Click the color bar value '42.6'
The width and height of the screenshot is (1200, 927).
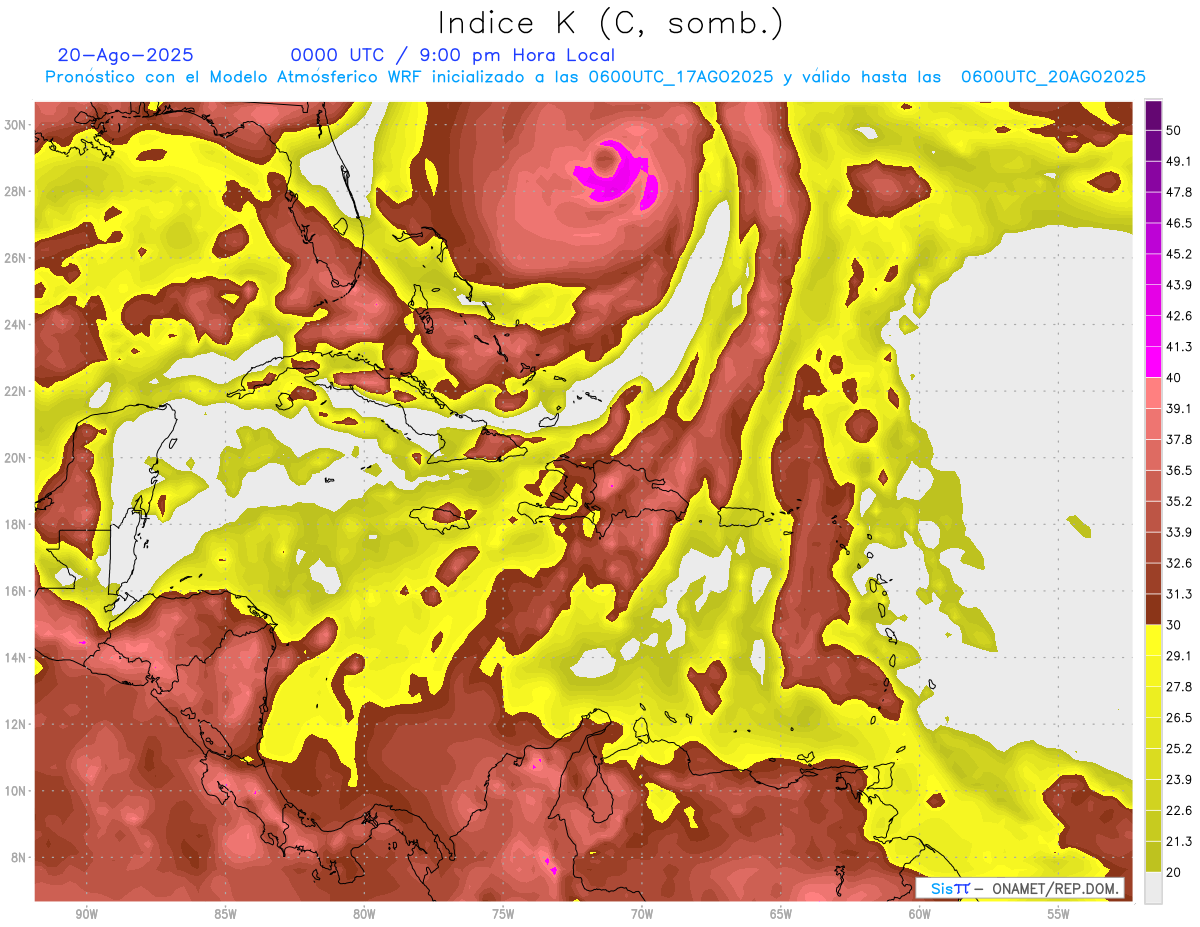tap(1178, 316)
